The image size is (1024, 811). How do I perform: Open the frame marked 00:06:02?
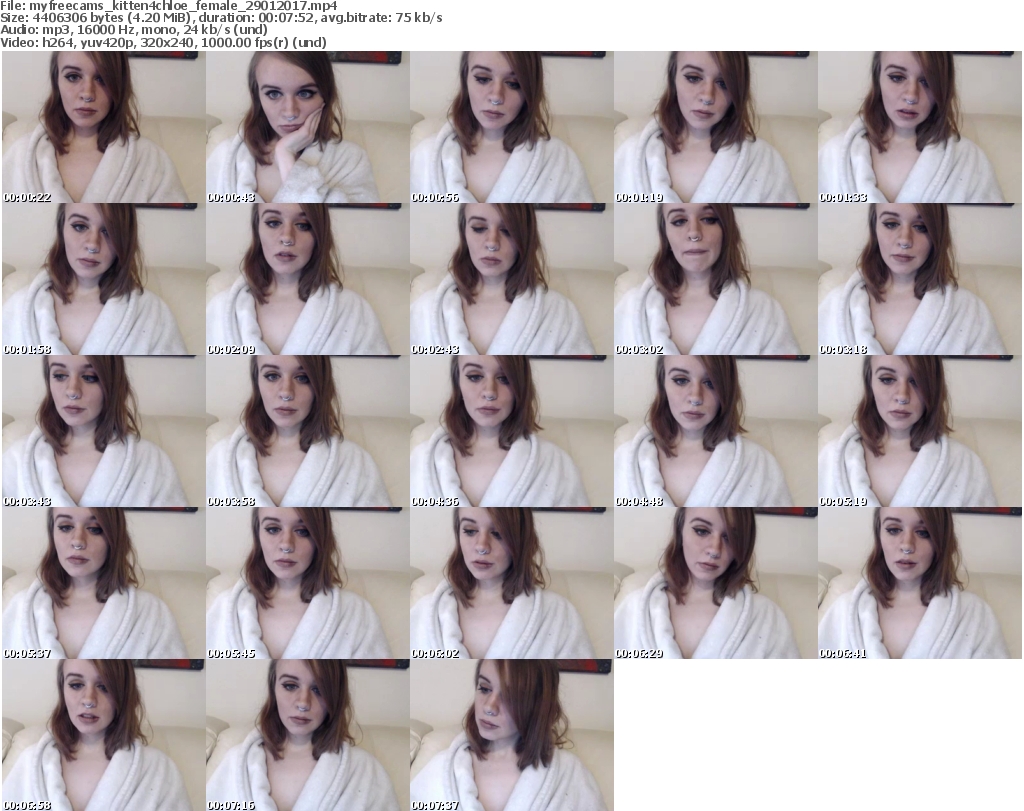(x=511, y=583)
